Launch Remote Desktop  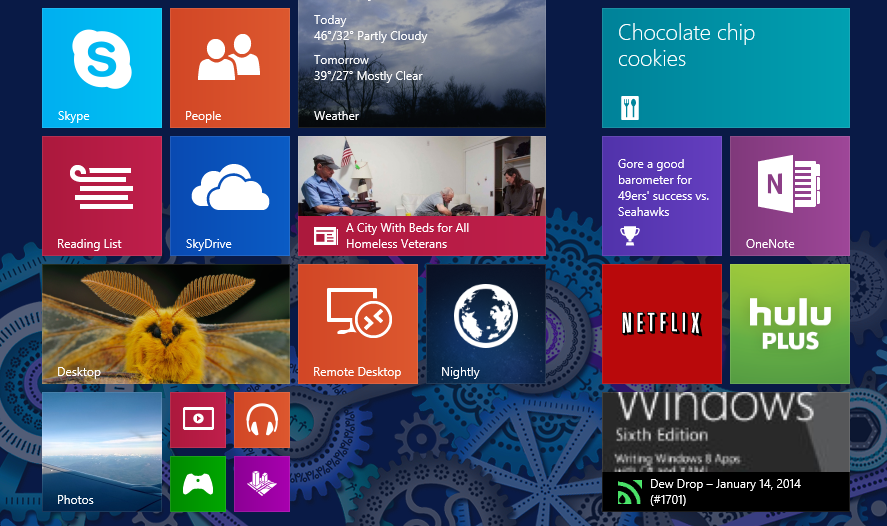pyautogui.click(x=358, y=324)
